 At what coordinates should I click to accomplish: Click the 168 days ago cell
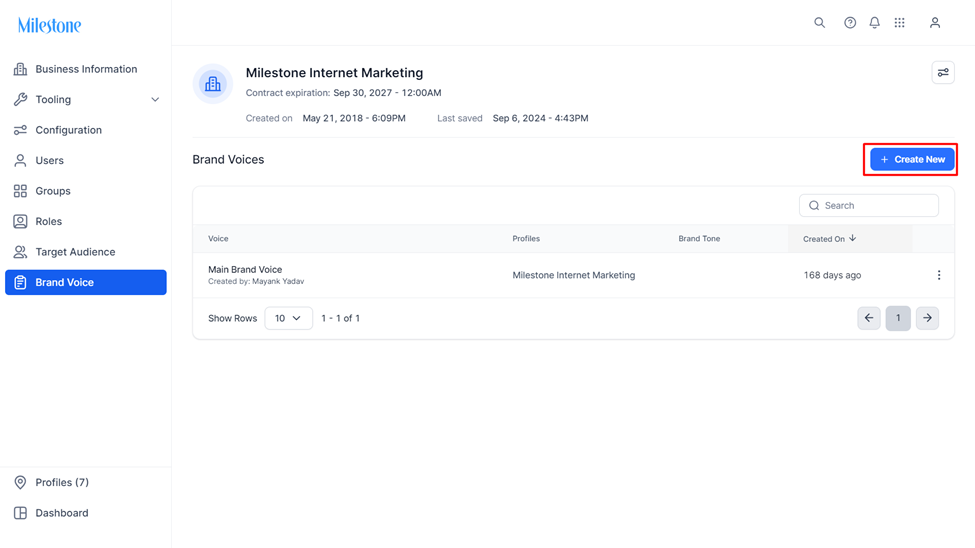point(832,275)
